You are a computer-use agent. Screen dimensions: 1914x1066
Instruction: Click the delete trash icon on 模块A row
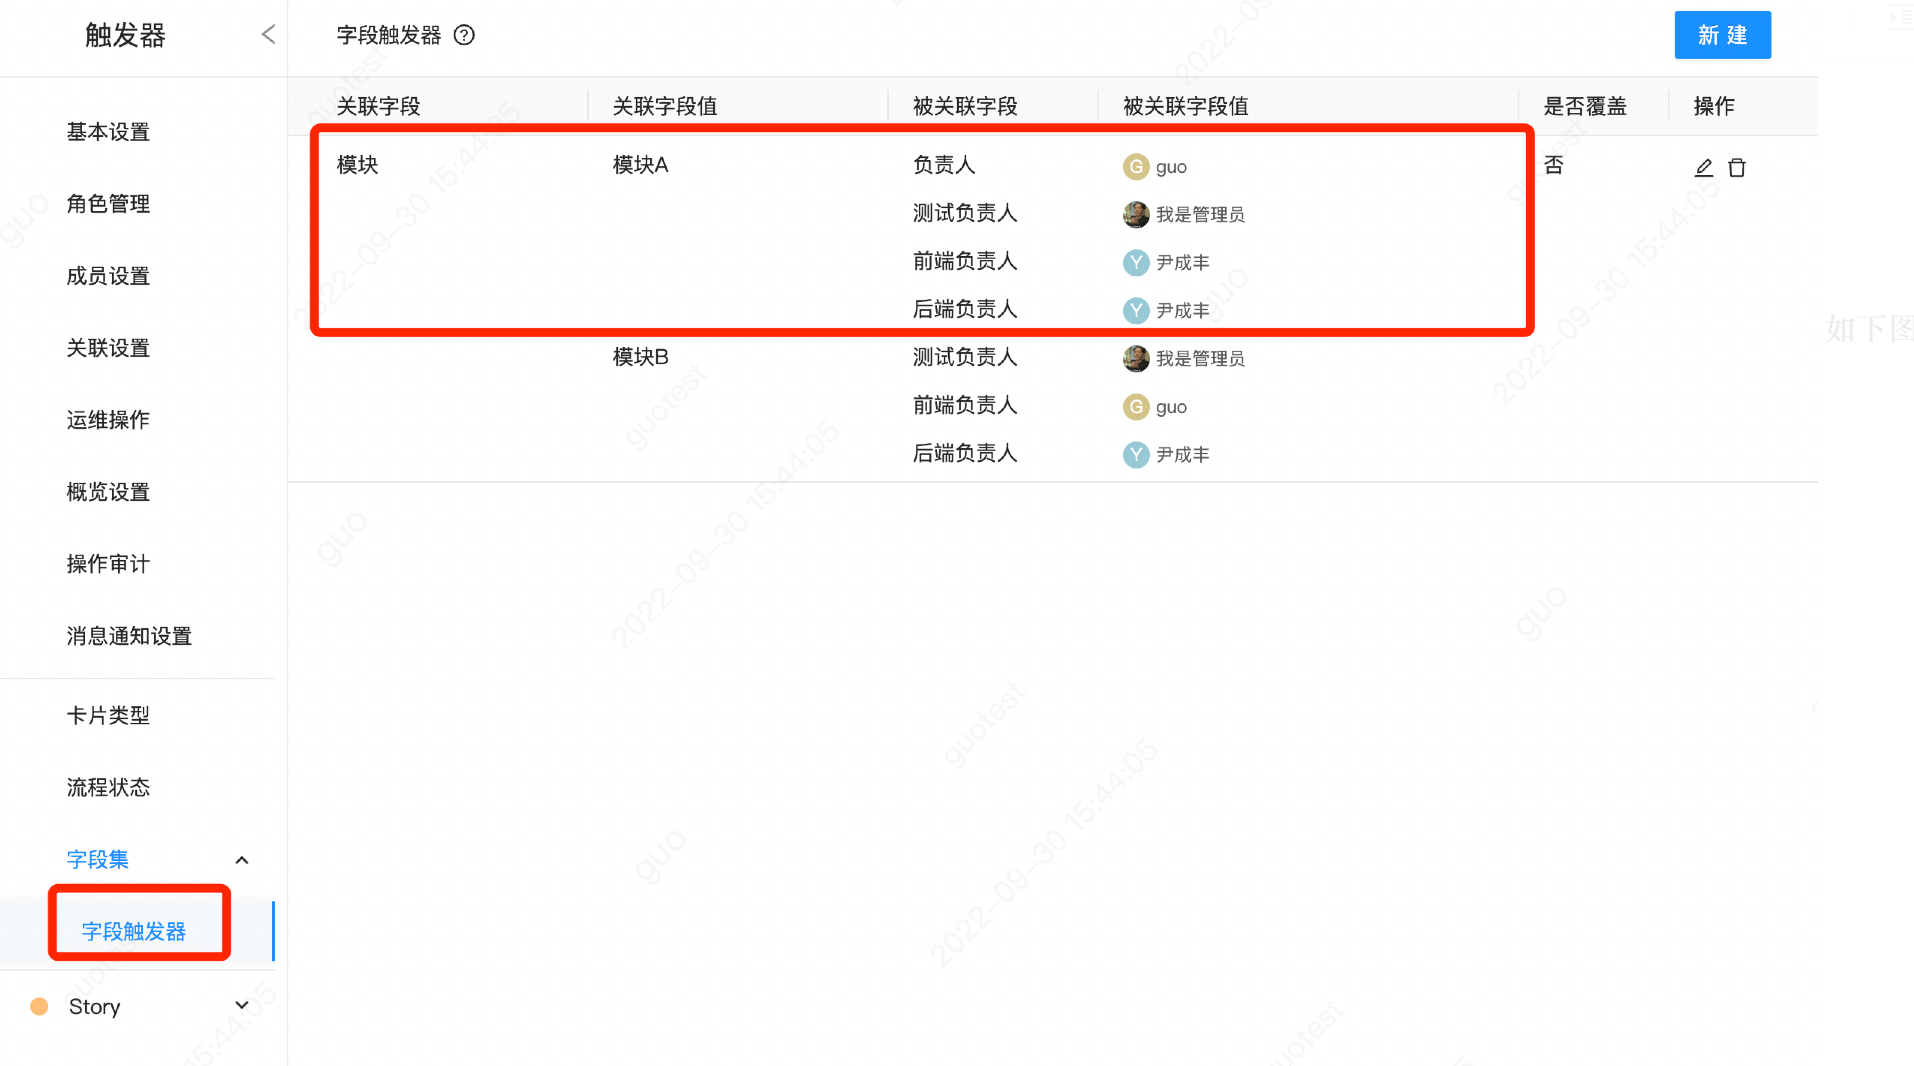(1738, 167)
